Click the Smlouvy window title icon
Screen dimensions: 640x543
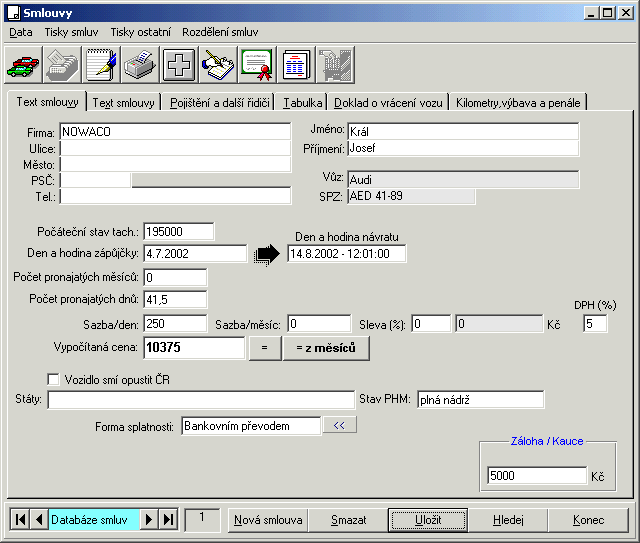pos(14,13)
